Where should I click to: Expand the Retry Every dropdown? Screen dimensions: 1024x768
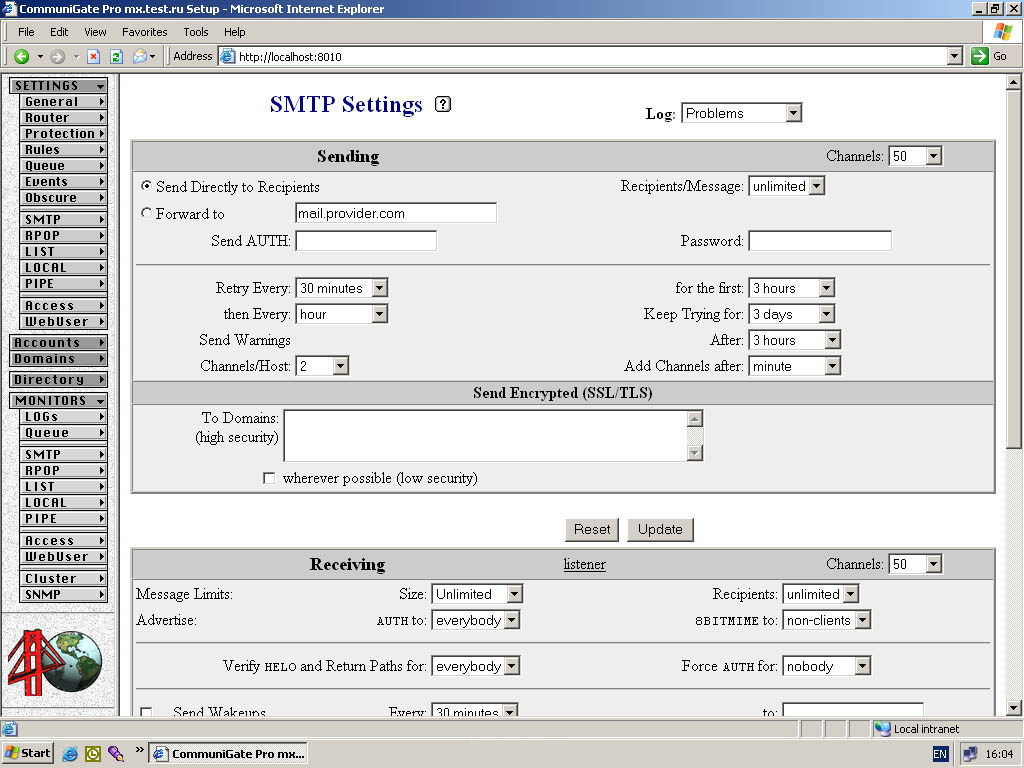[x=341, y=288]
